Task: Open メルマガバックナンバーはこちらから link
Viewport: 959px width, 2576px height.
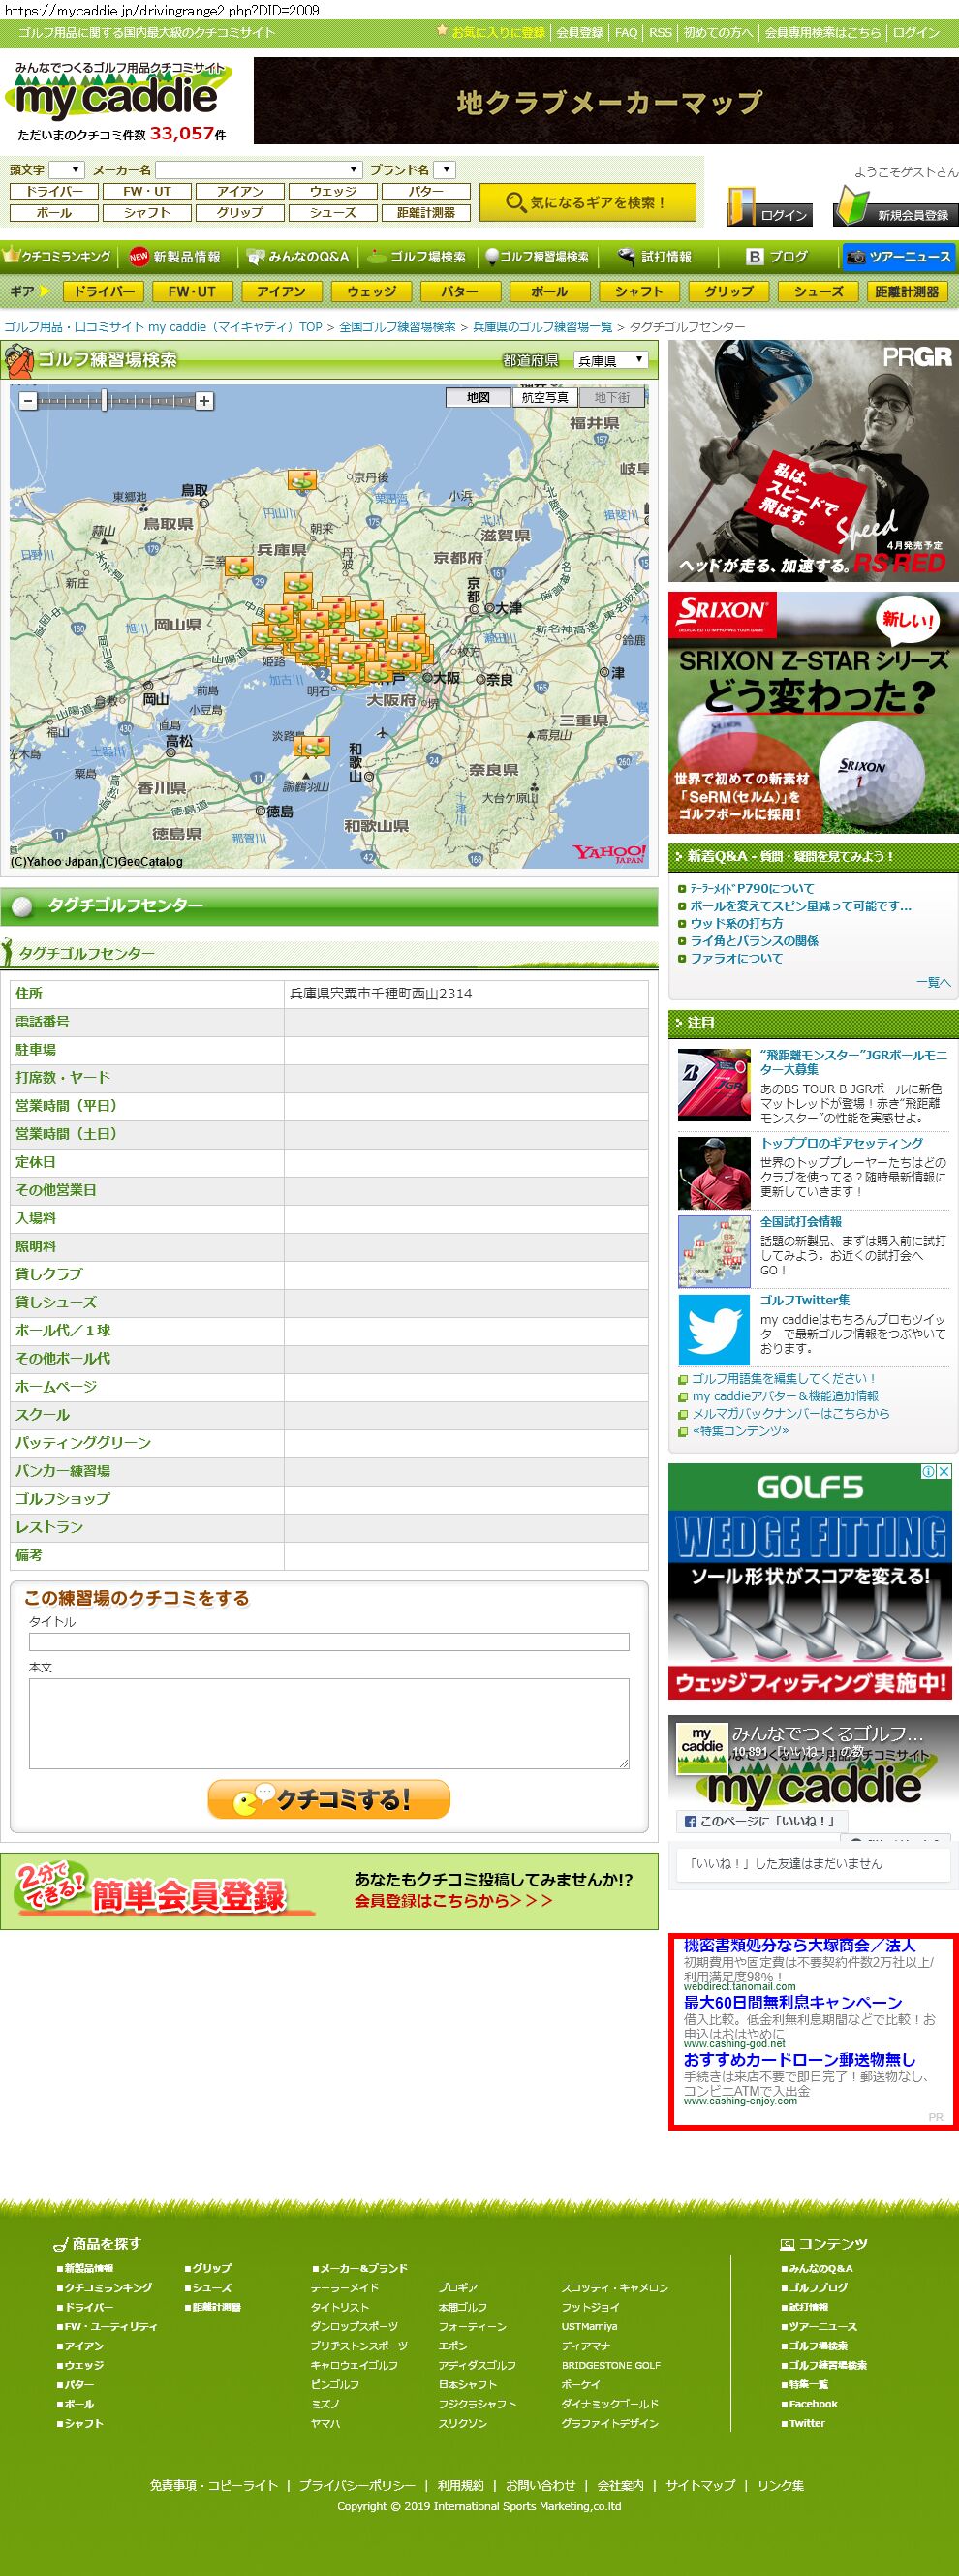Action: (790, 1414)
